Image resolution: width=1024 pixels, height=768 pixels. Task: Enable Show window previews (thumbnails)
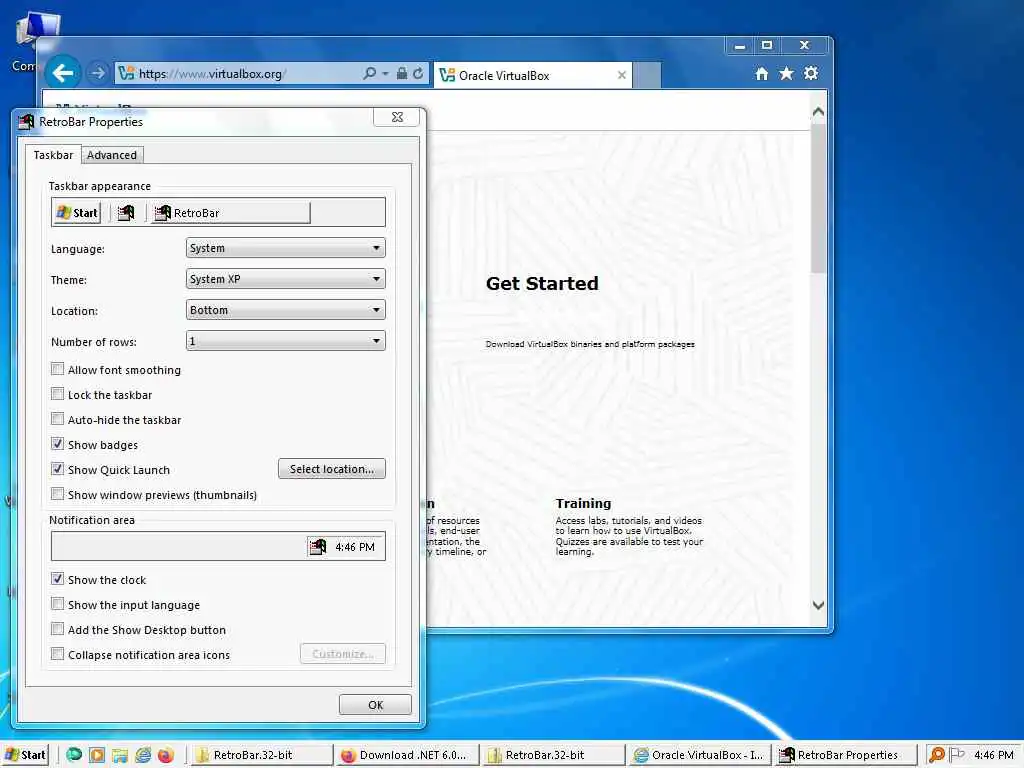click(57, 494)
